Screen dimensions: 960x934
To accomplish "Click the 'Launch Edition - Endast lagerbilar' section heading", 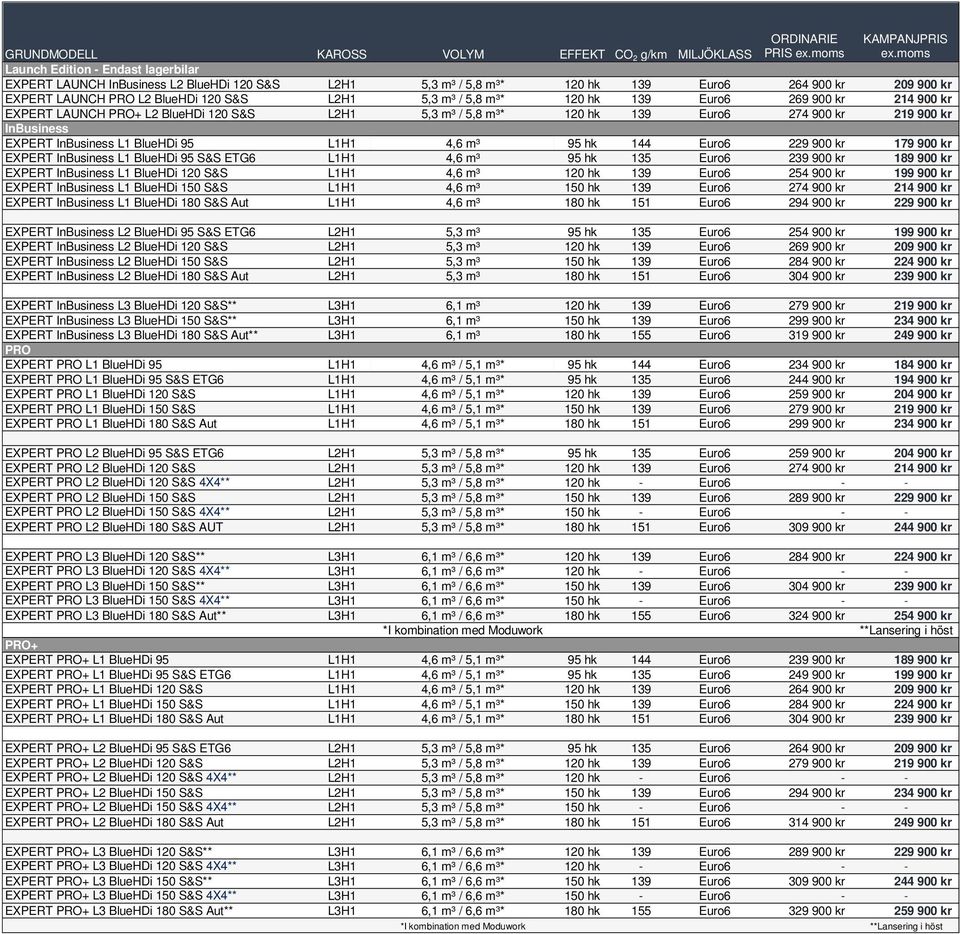I will 102,69.
